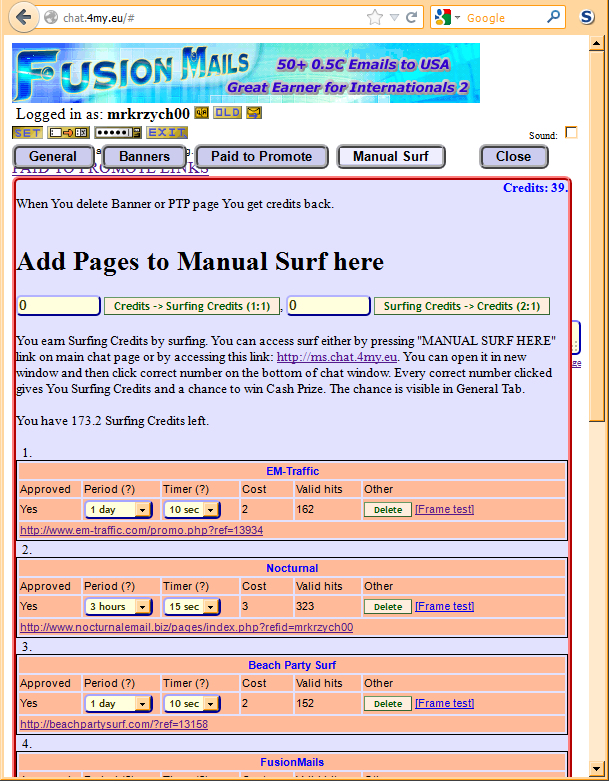
Task: Click the Fusion Mails banner ad
Action: click(x=246, y=73)
